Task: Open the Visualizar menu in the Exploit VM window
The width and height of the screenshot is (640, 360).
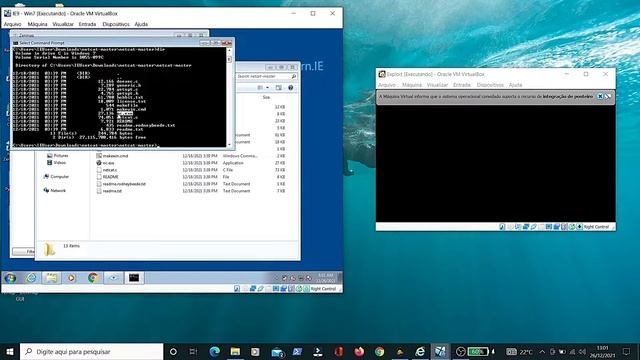Action: pyautogui.click(x=437, y=85)
